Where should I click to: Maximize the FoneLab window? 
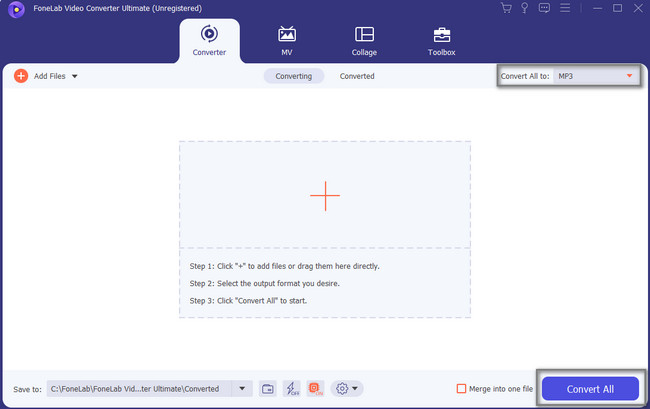(618, 8)
